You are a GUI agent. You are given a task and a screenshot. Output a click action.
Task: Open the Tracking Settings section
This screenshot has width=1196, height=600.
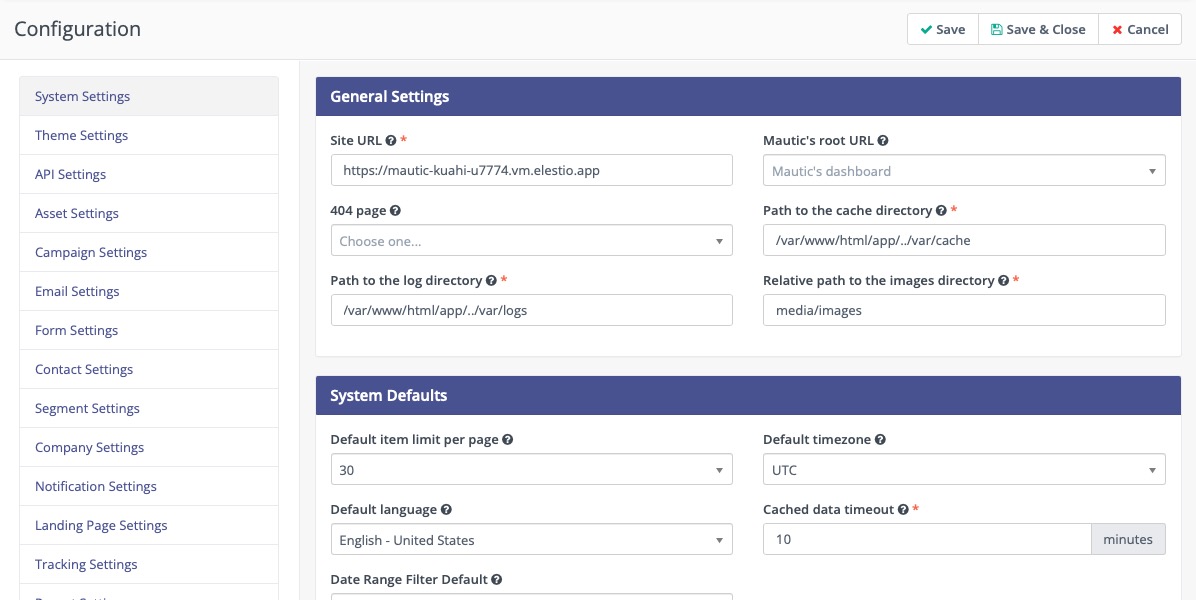click(86, 564)
